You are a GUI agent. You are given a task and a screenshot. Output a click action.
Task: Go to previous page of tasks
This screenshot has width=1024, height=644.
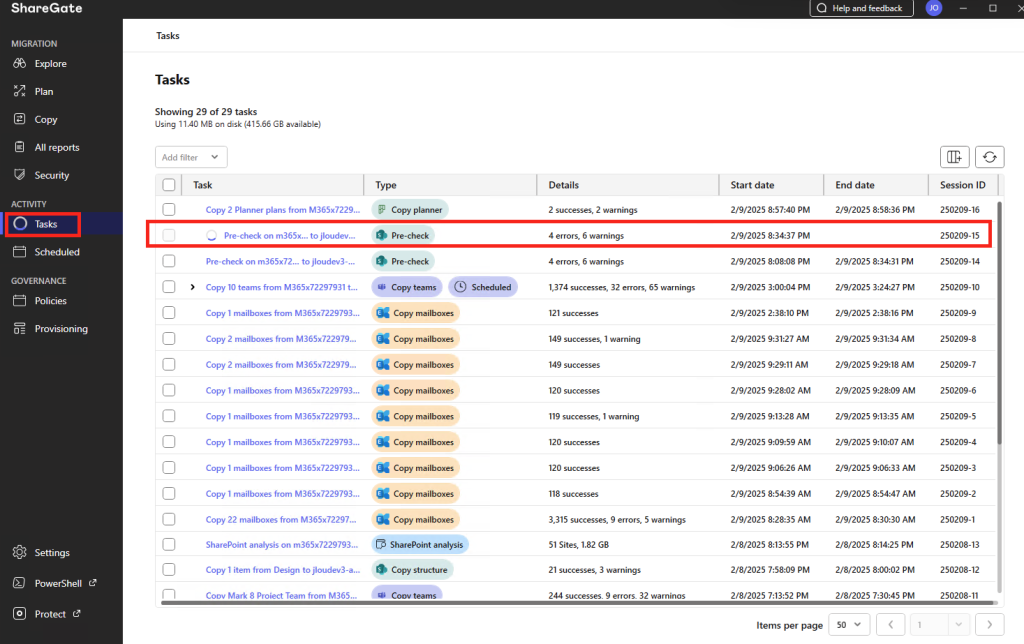pyautogui.click(x=890, y=625)
